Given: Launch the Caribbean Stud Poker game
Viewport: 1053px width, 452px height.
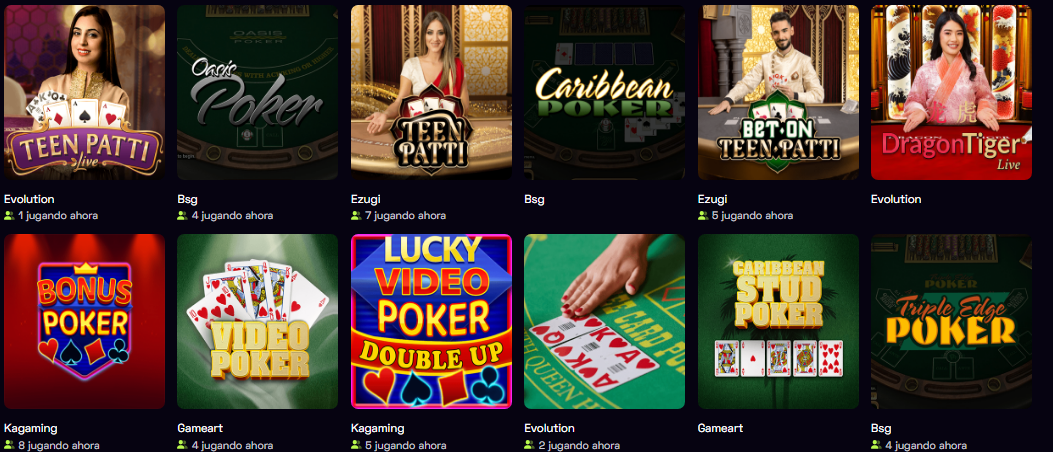Looking at the screenshot, I should click(x=778, y=322).
